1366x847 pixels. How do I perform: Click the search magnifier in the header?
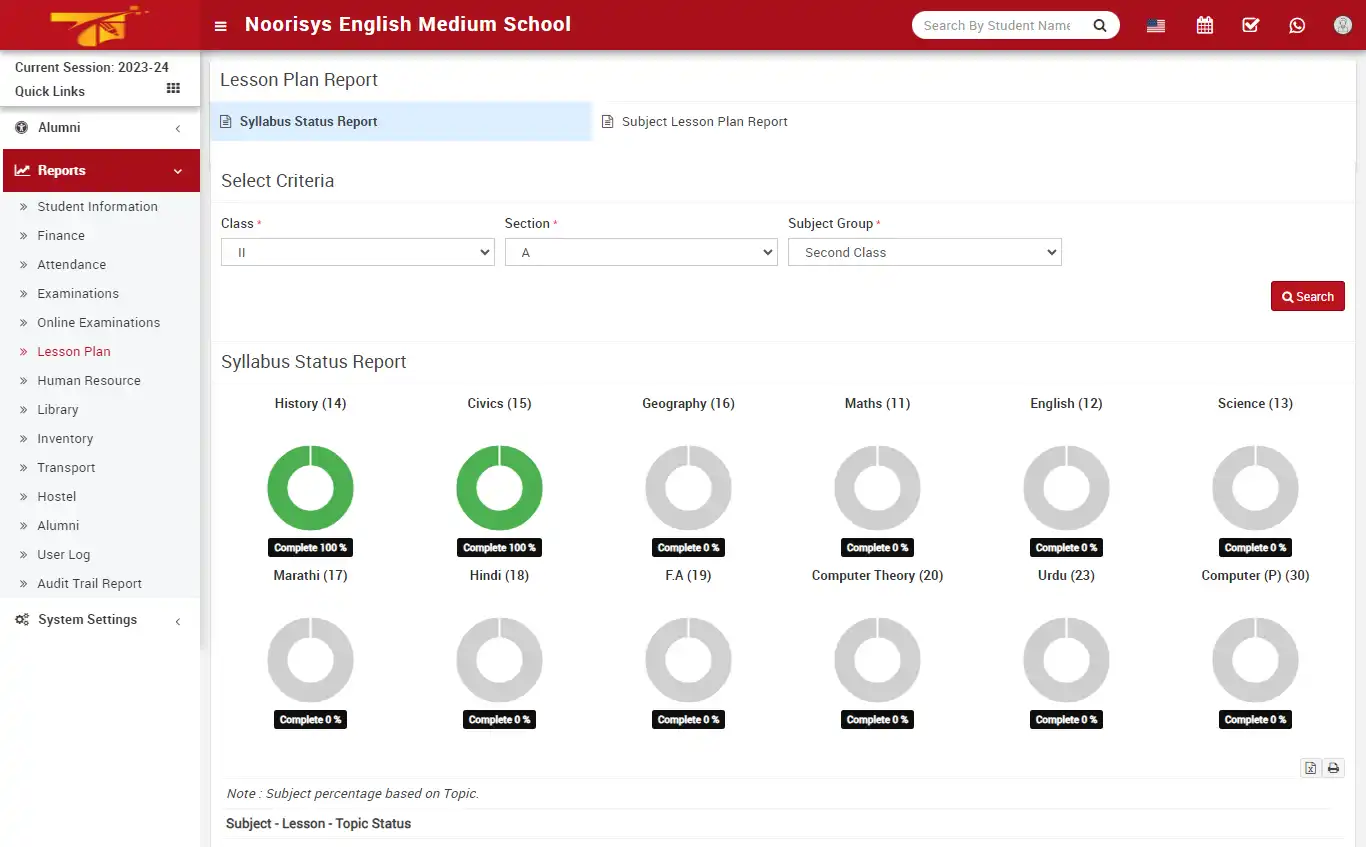[1099, 24]
